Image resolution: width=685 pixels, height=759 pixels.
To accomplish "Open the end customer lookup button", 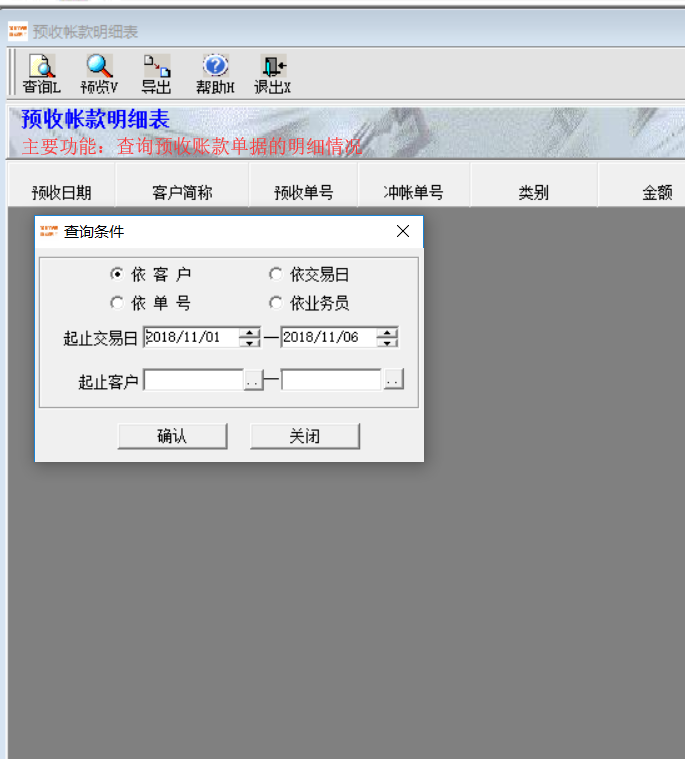I will [x=394, y=379].
